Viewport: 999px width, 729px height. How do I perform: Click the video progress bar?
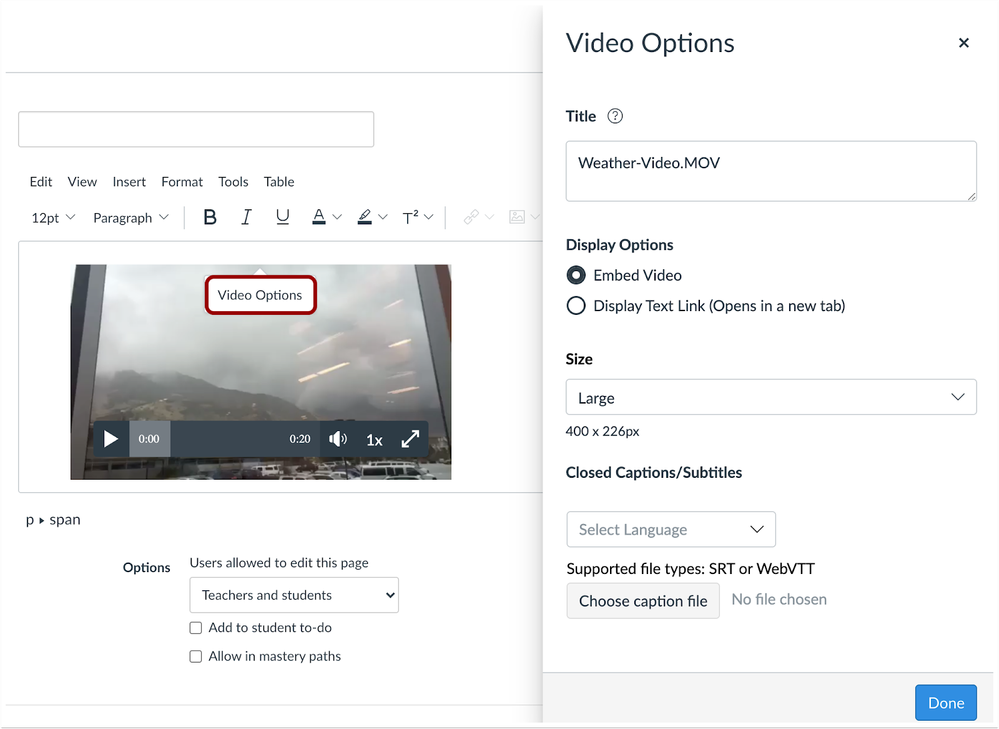pyautogui.click(x=228, y=439)
